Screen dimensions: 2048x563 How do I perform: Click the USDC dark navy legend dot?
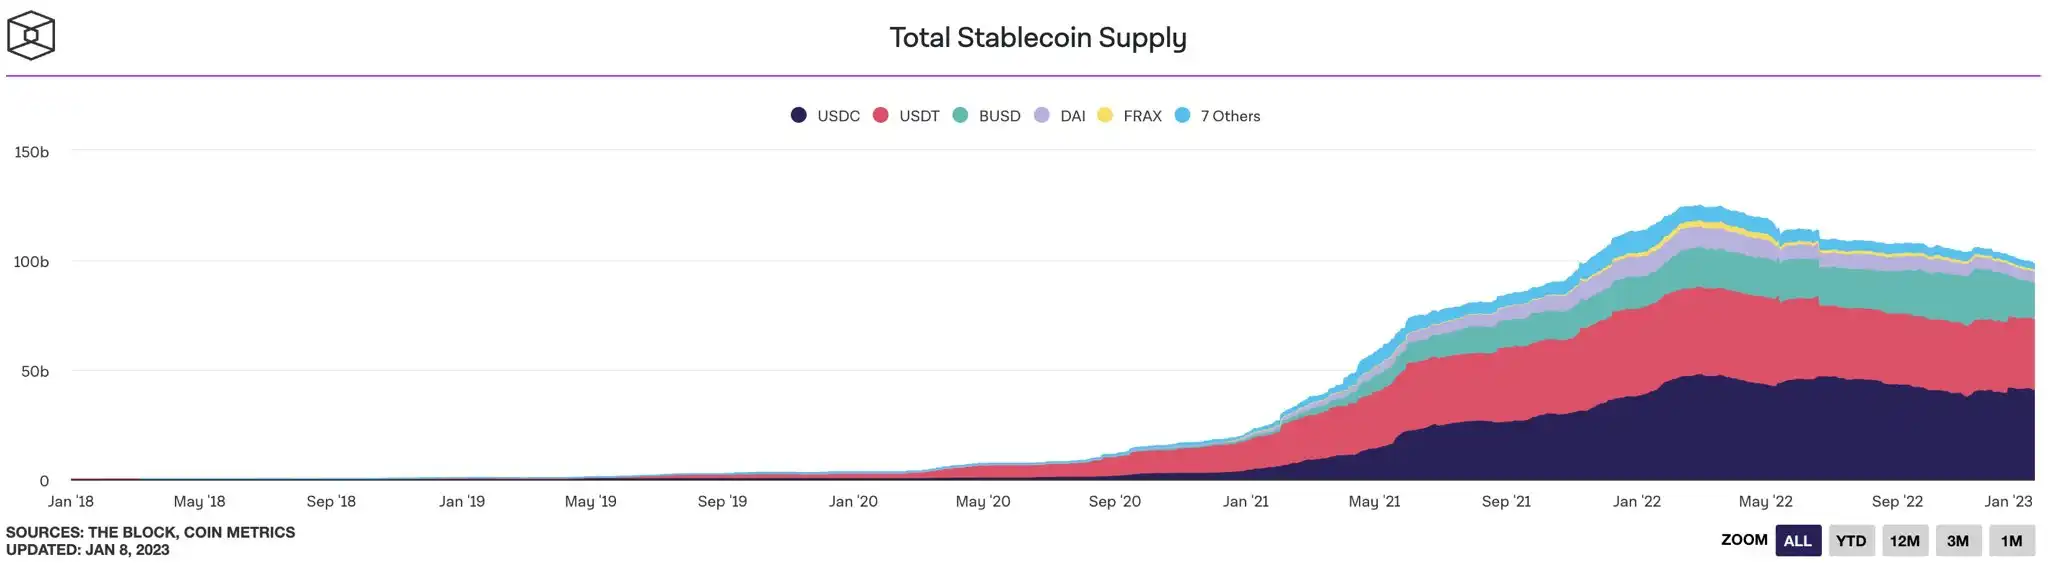pyautogui.click(x=799, y=115)
